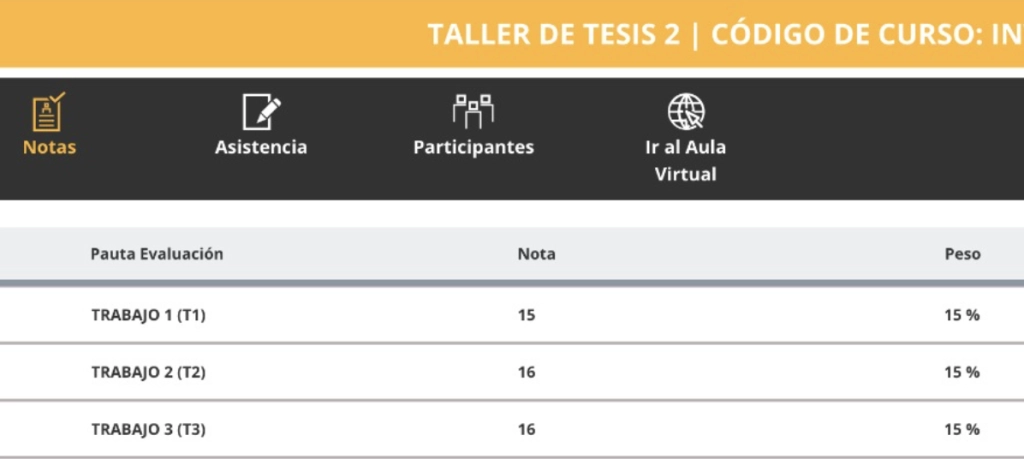The height and width of the screenshot is (459, 1024).
Task: Click the 15 % weight of TRABAJO 1
Action: tap(961, 315)
